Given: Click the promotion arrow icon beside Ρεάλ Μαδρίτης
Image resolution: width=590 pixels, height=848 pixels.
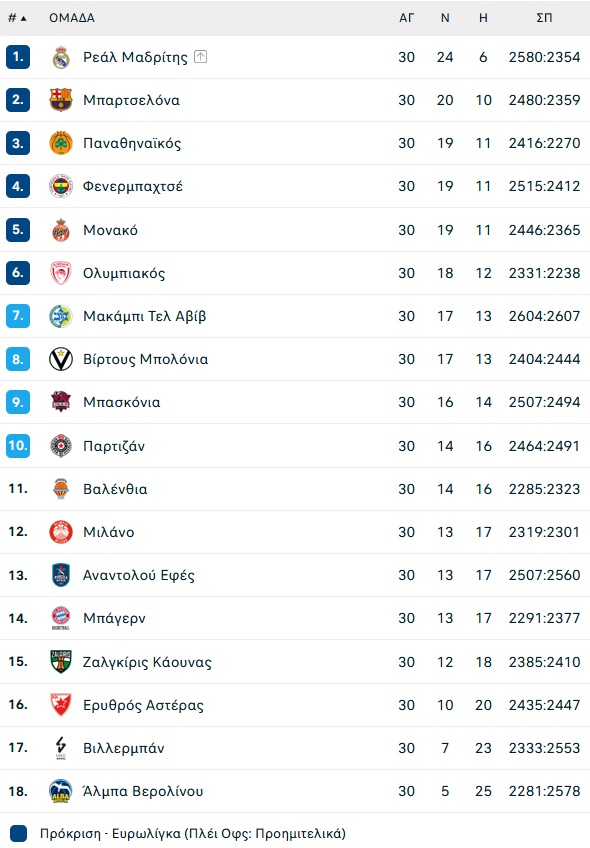Looking at the screenshot, I should pyautogui.click(x=201, y=56).
